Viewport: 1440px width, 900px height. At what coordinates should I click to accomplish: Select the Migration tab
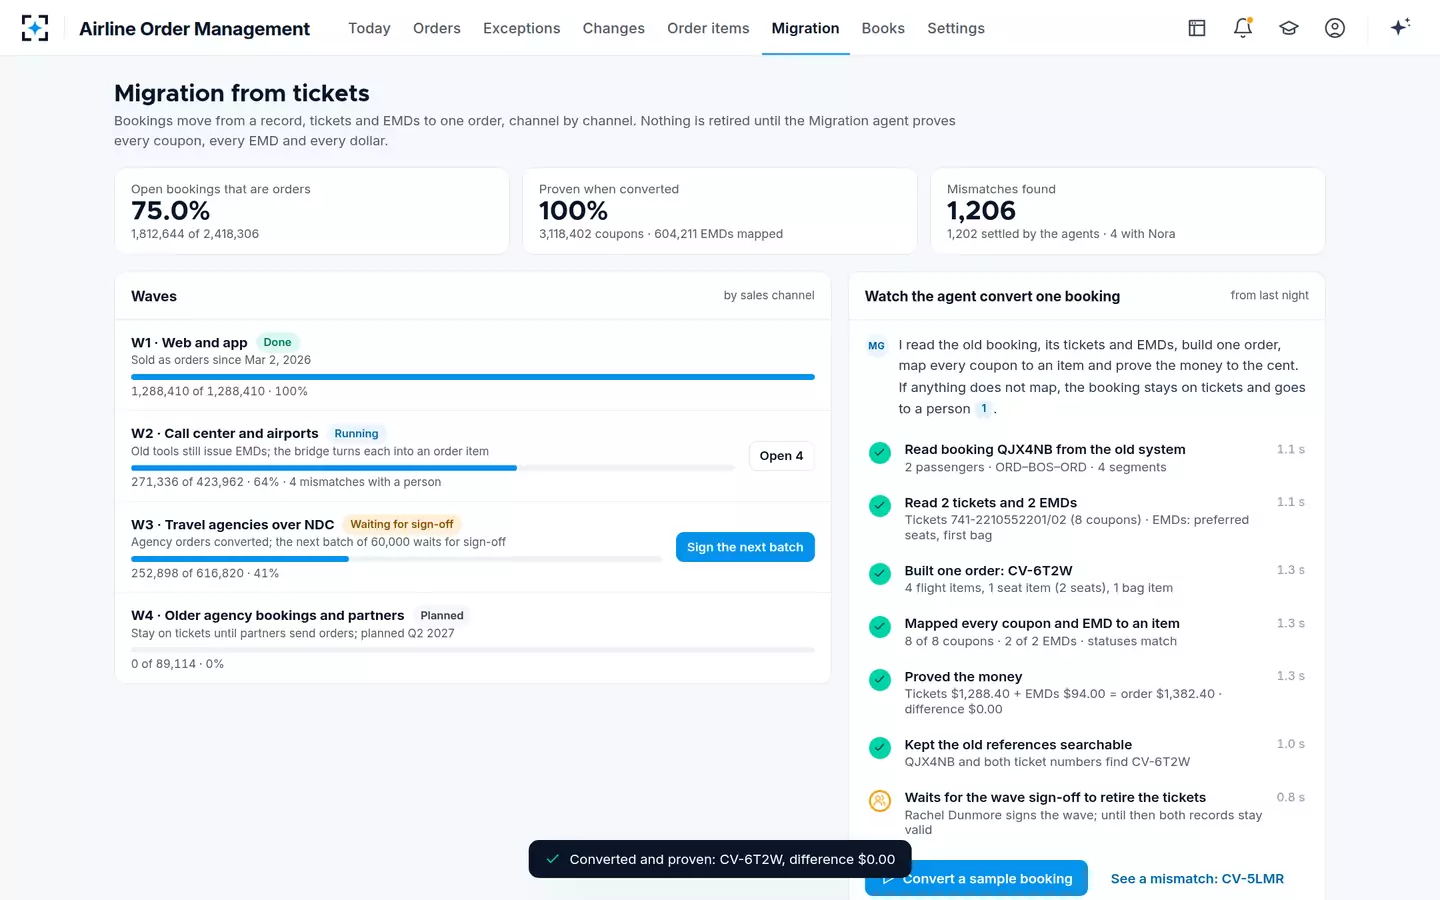(x=806, y=28)
